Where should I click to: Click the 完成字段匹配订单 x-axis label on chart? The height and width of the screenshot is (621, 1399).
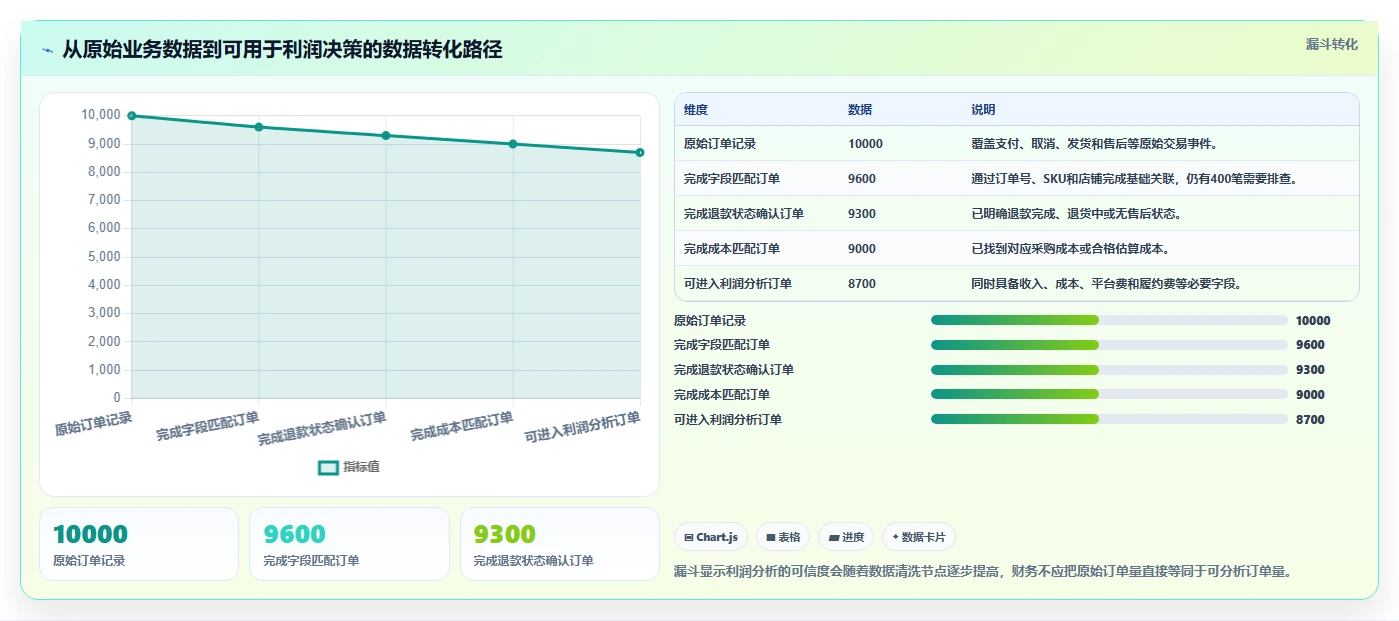(208, 426)
